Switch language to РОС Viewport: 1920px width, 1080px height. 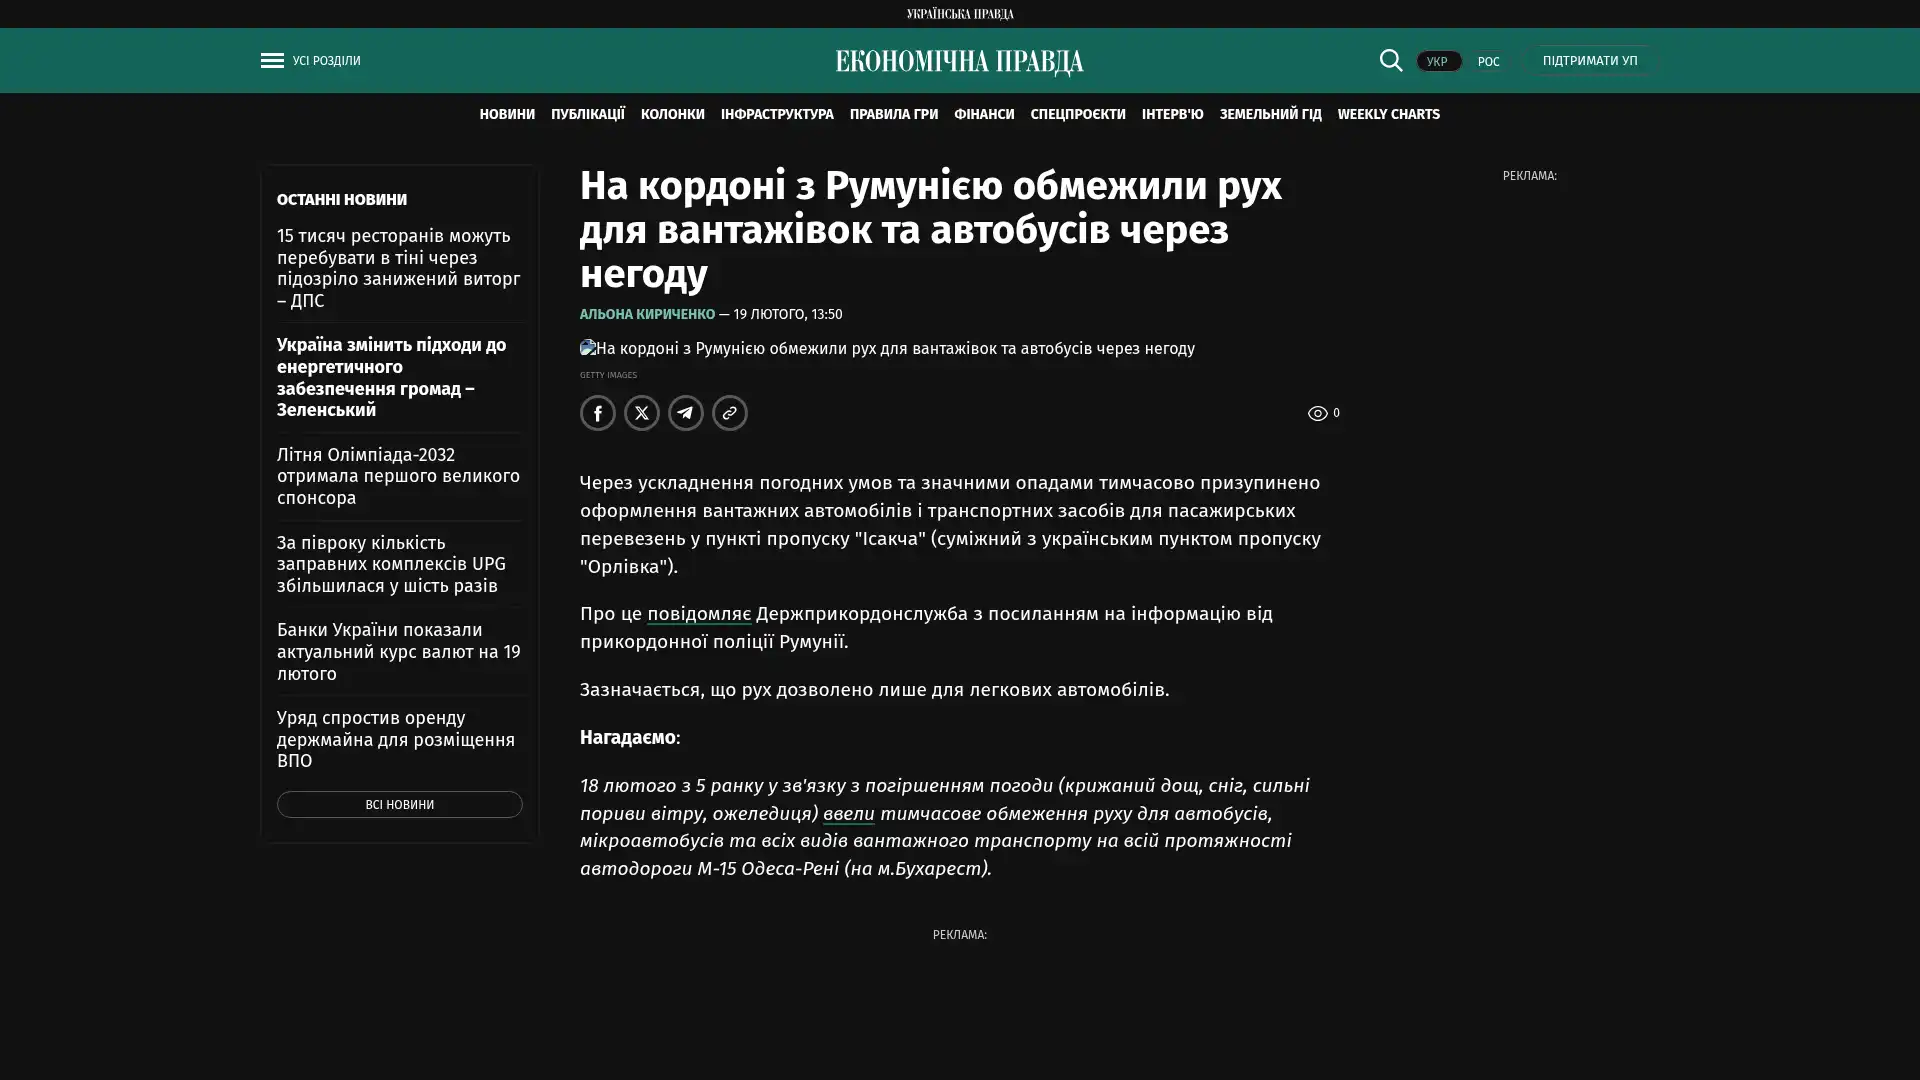pyautogui.click(x=1488, y=62)
